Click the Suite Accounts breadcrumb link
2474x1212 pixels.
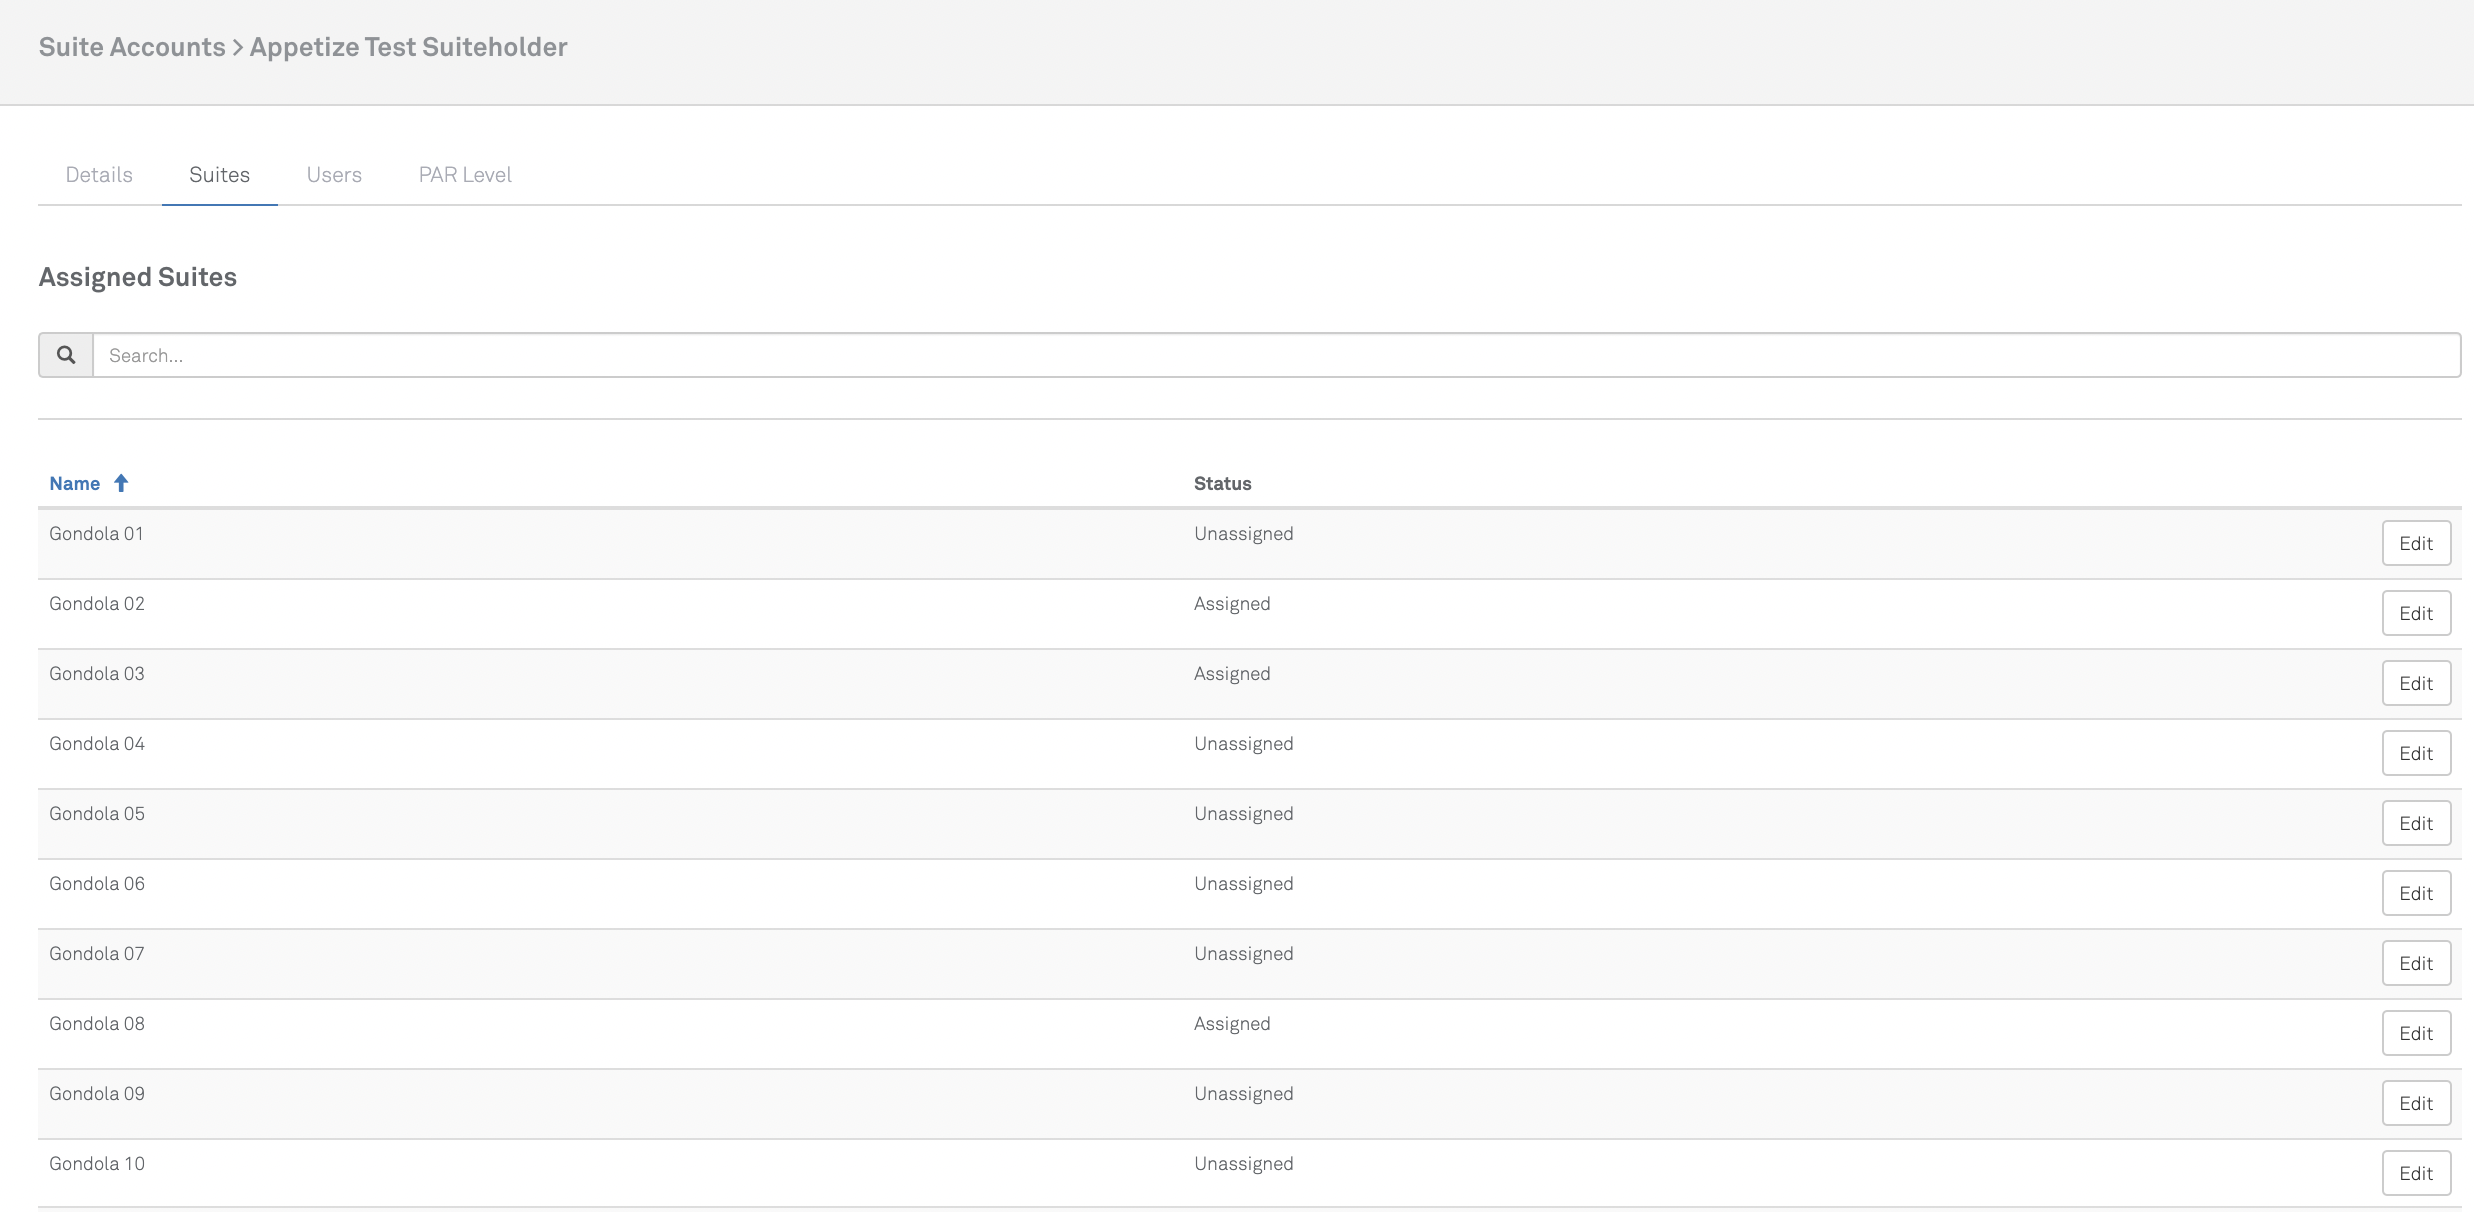[x=132, y=47]
